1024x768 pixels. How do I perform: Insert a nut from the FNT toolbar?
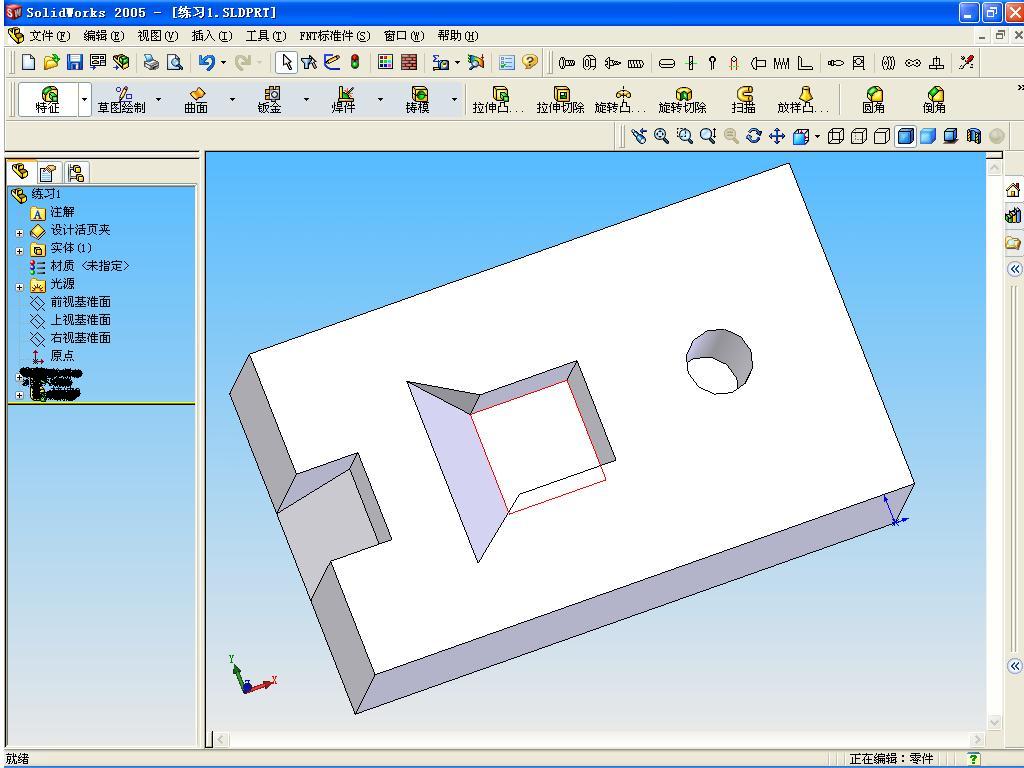589,63
